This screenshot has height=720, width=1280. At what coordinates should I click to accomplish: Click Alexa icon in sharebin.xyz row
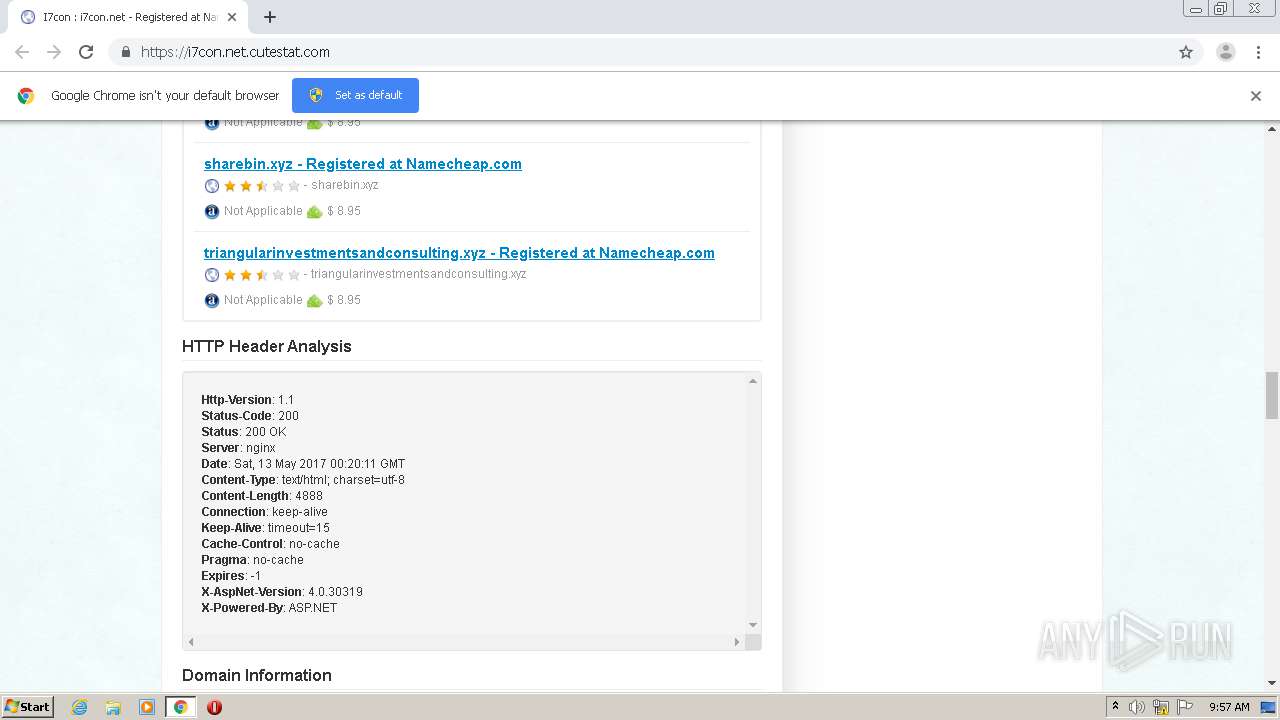pyautogui.click(x=212, y=211)
